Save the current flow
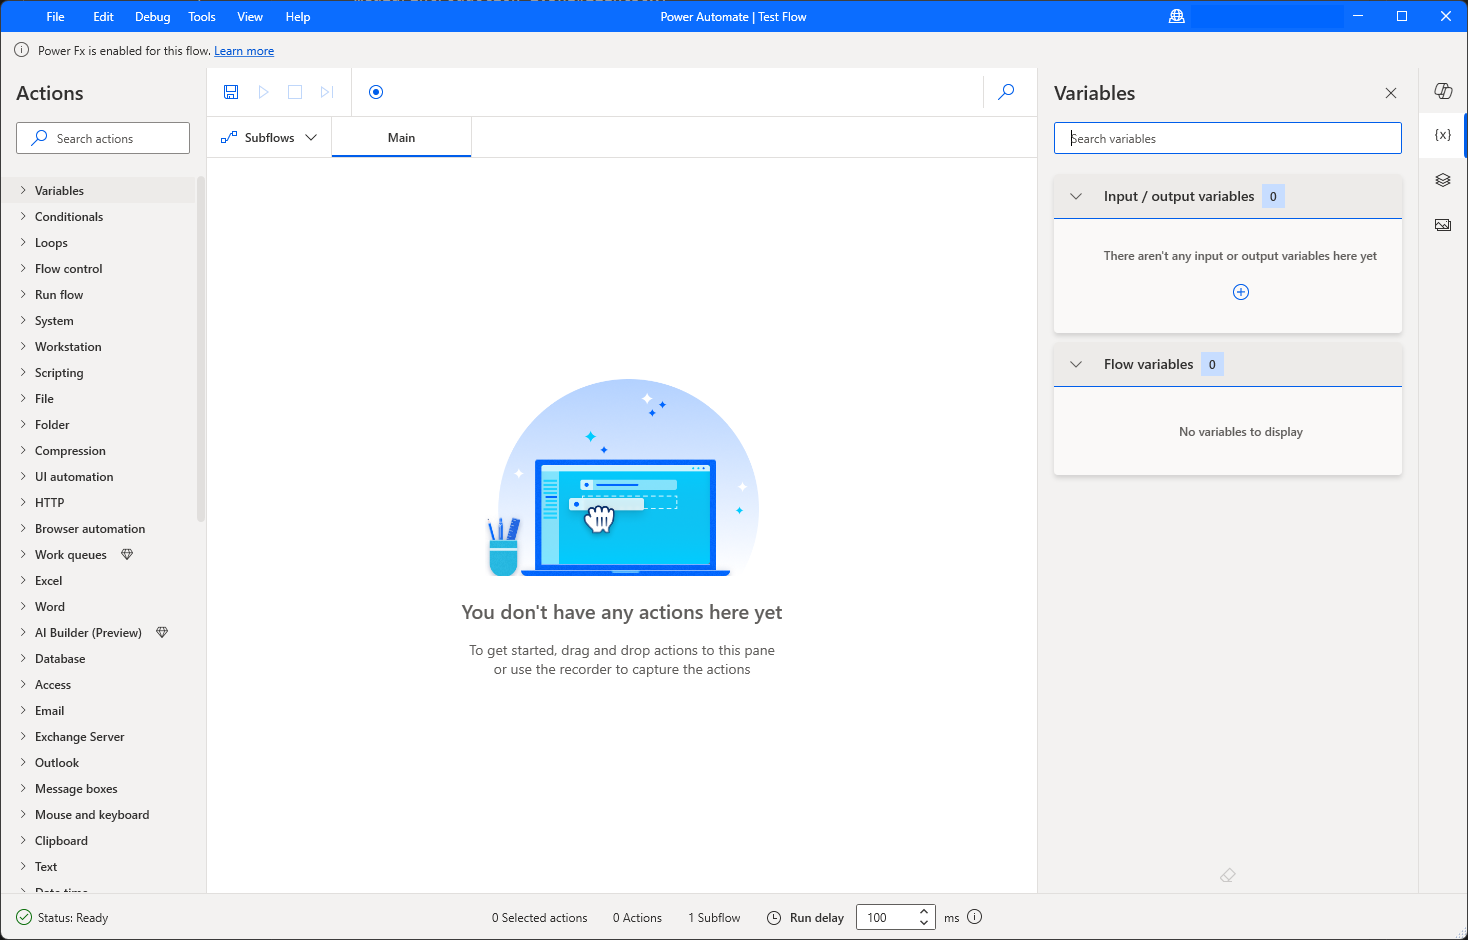This screenshot has height=940, width=1468. click(231, 91)
